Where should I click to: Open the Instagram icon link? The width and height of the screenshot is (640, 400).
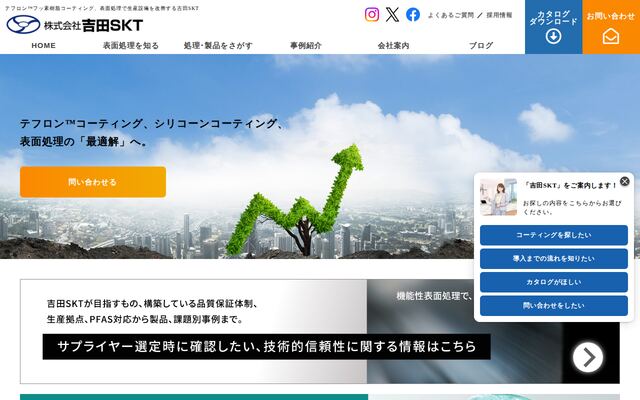[372, 15]
